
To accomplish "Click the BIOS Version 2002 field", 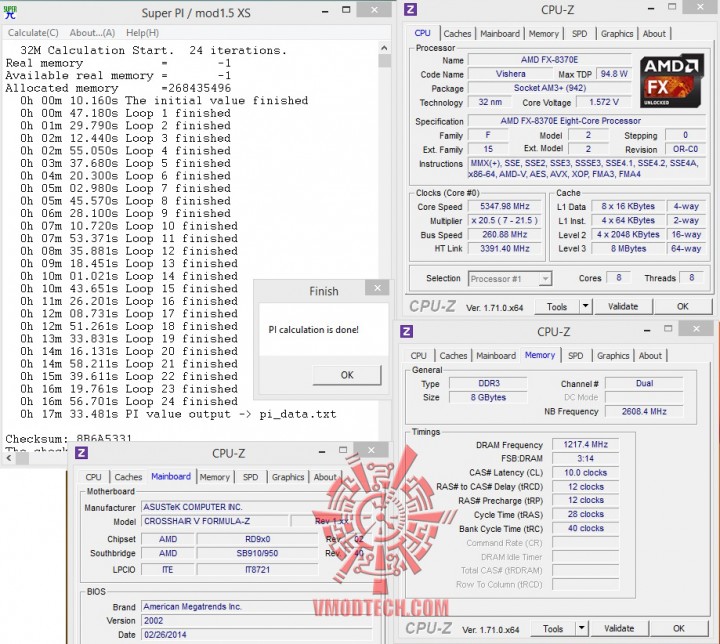I will 256,621.
